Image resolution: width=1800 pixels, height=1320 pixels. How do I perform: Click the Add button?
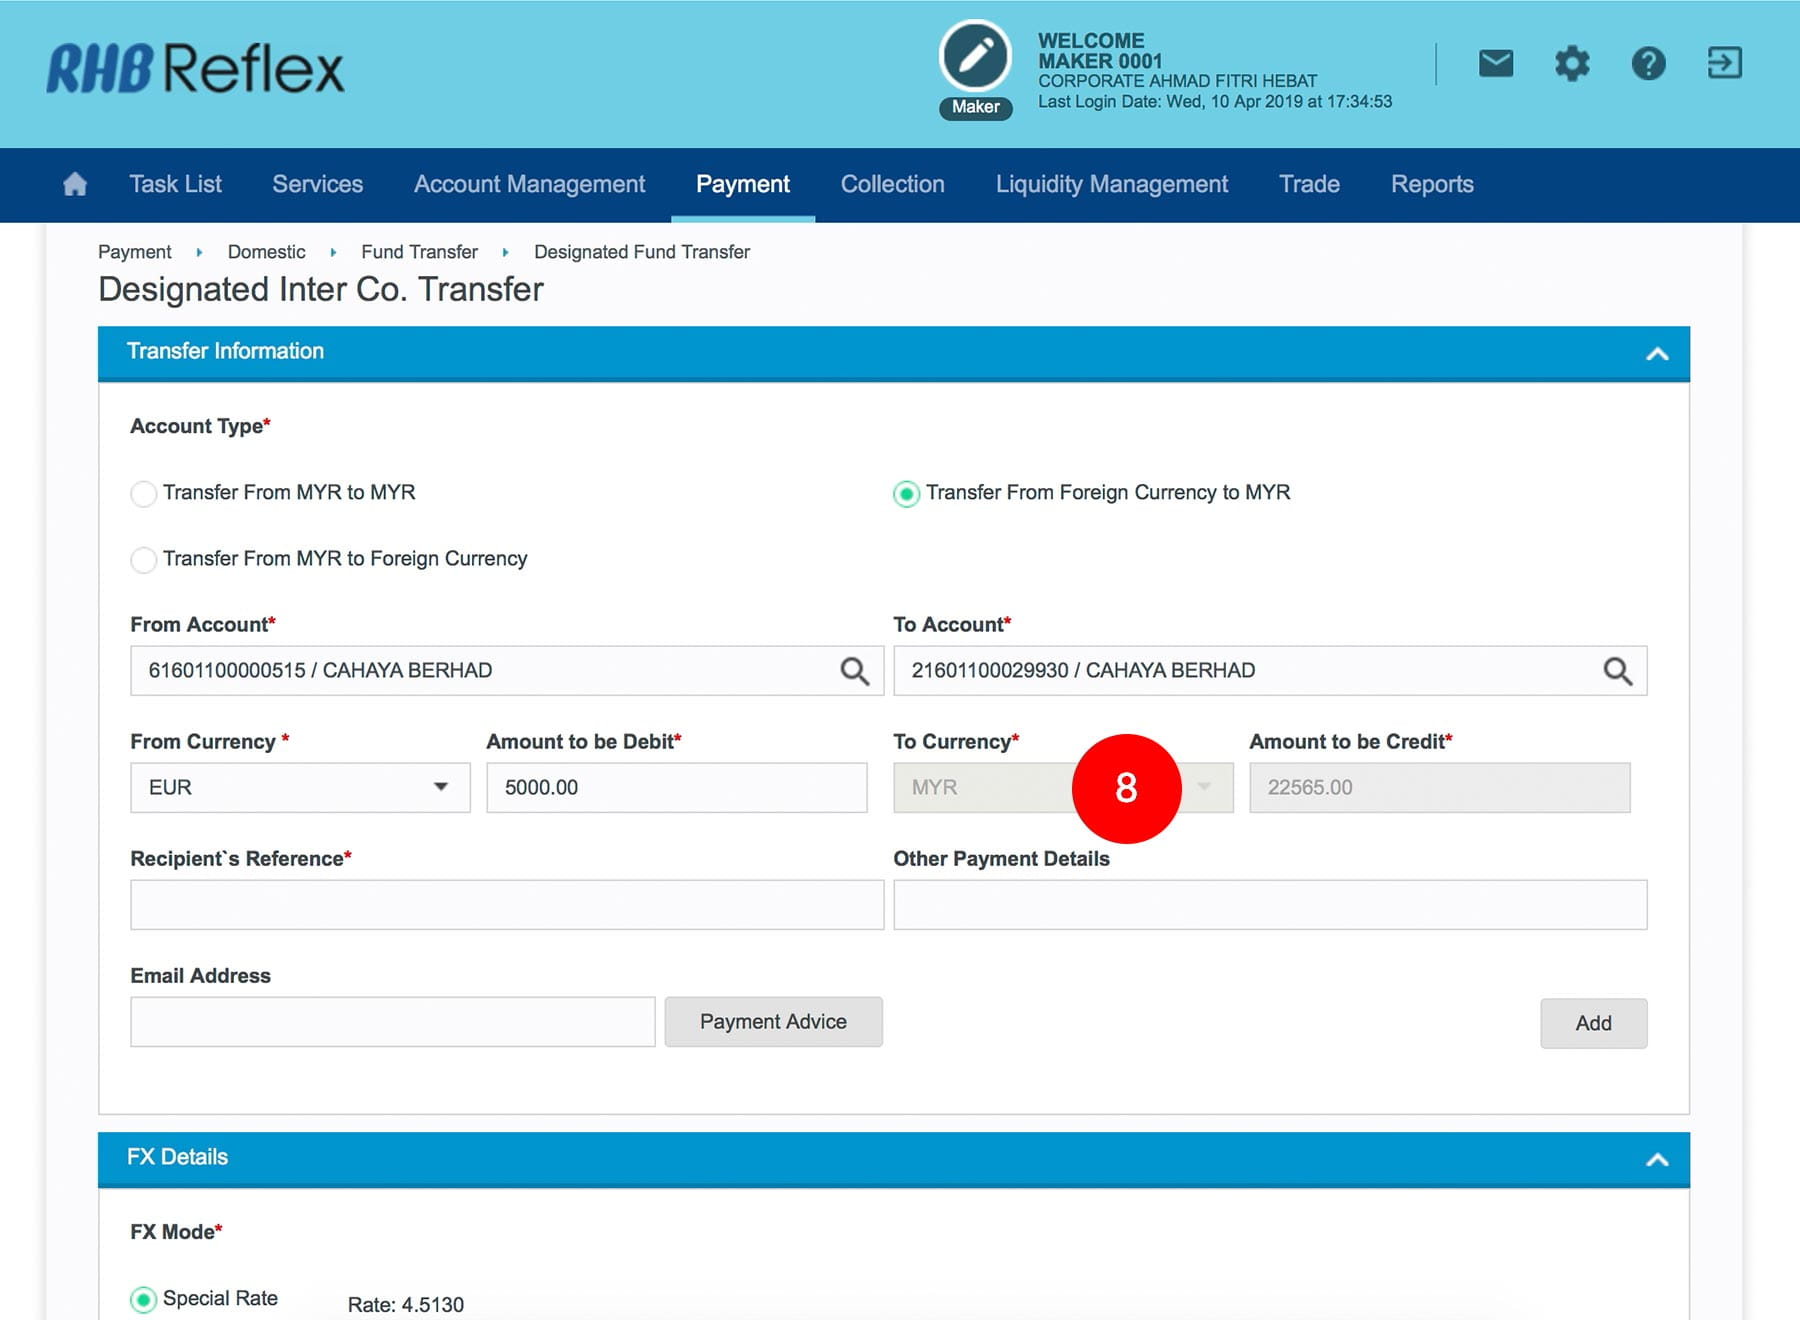pyautogui.click(x=1592, y=1023)
